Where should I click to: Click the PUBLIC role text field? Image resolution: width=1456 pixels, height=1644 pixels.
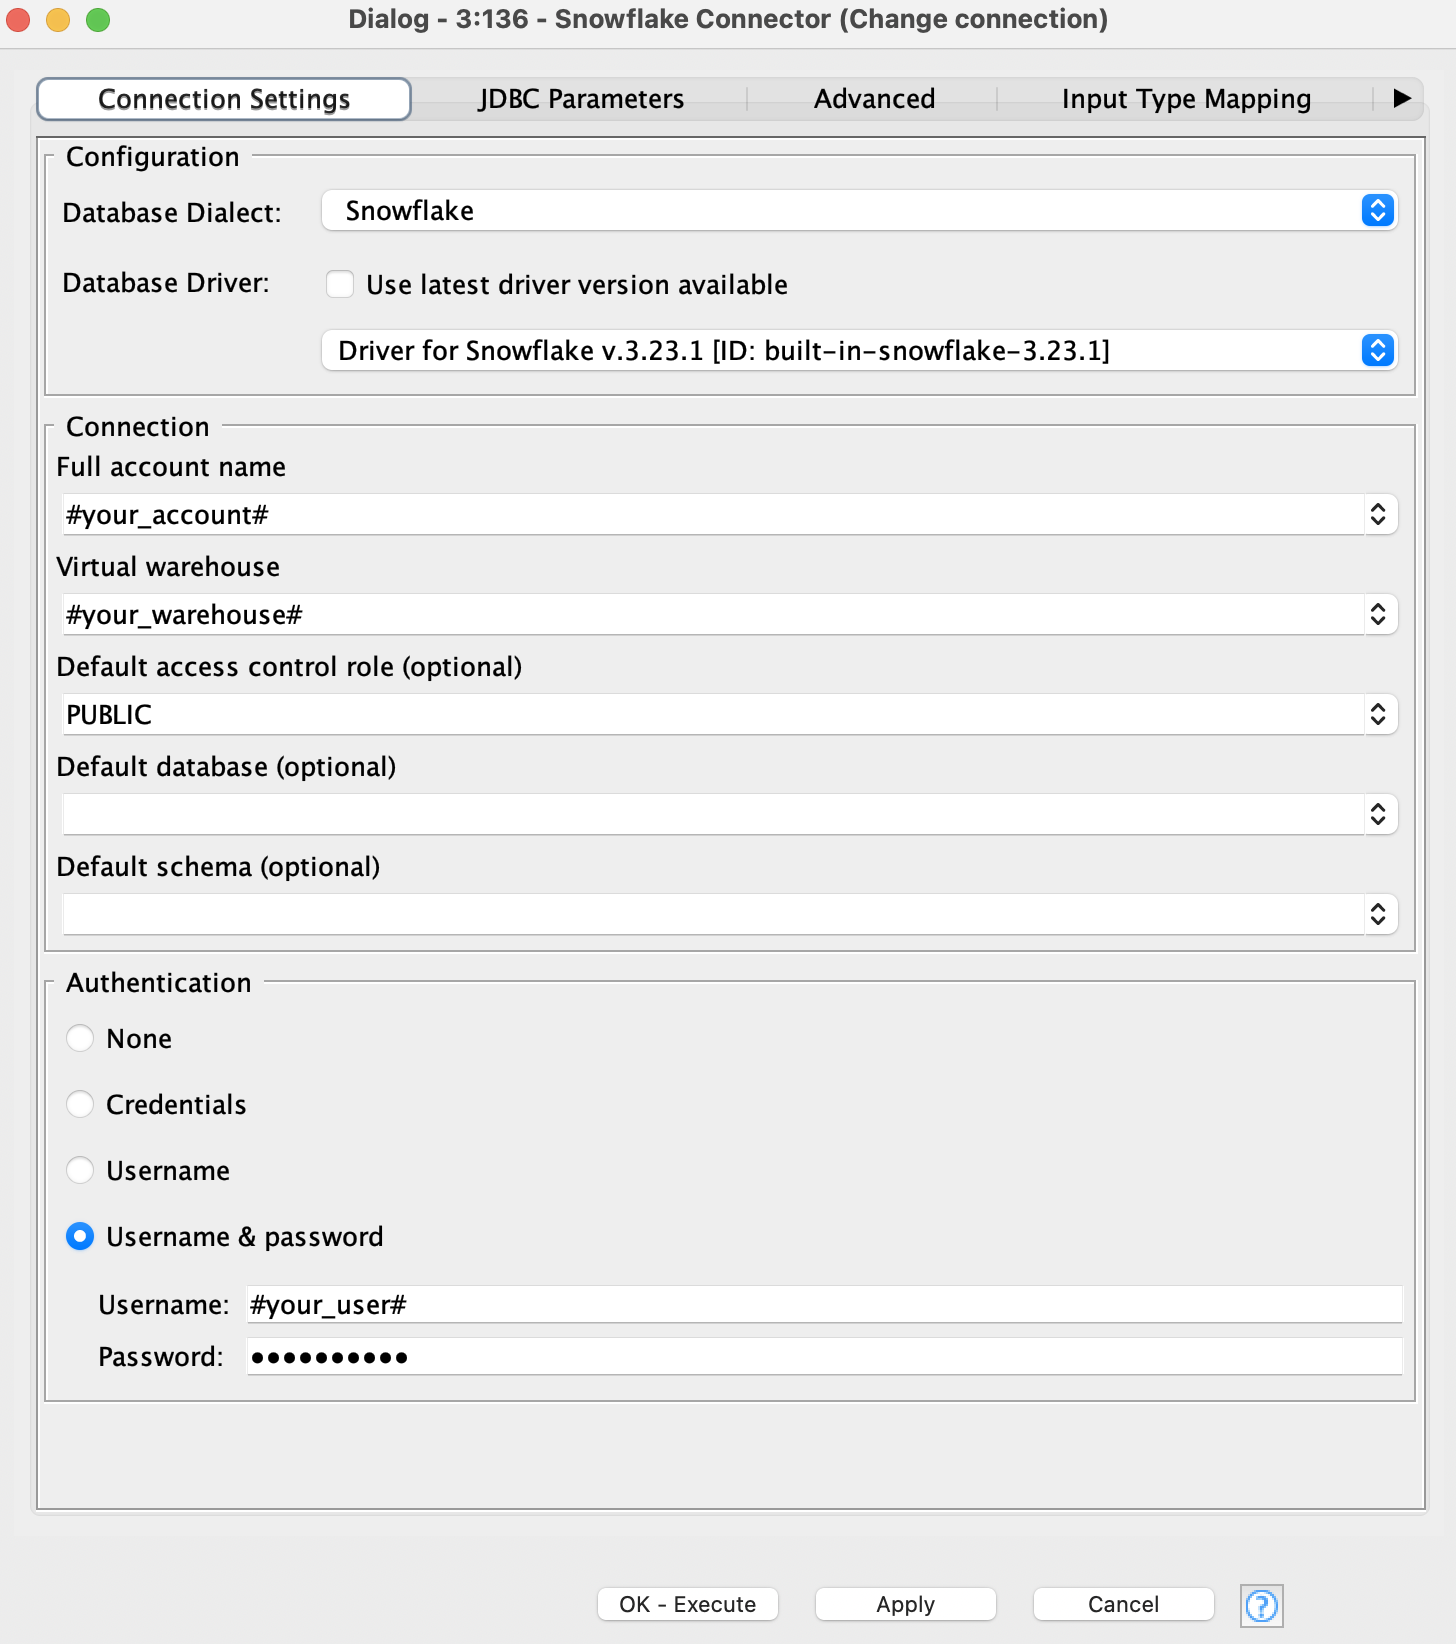[x=713, y=714]
